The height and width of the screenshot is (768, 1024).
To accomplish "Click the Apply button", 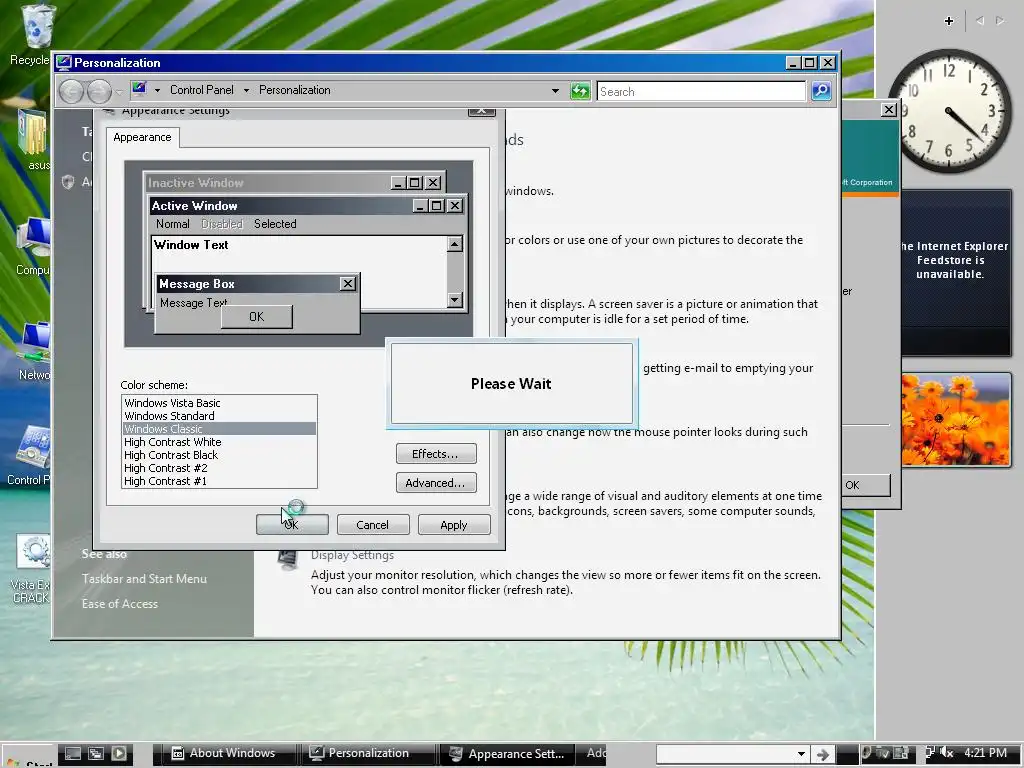I will pyautogui.click(x=453, y=524).
